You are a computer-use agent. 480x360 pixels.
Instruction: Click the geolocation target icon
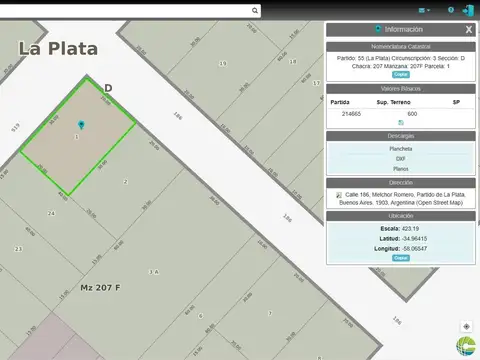[466, 327]
